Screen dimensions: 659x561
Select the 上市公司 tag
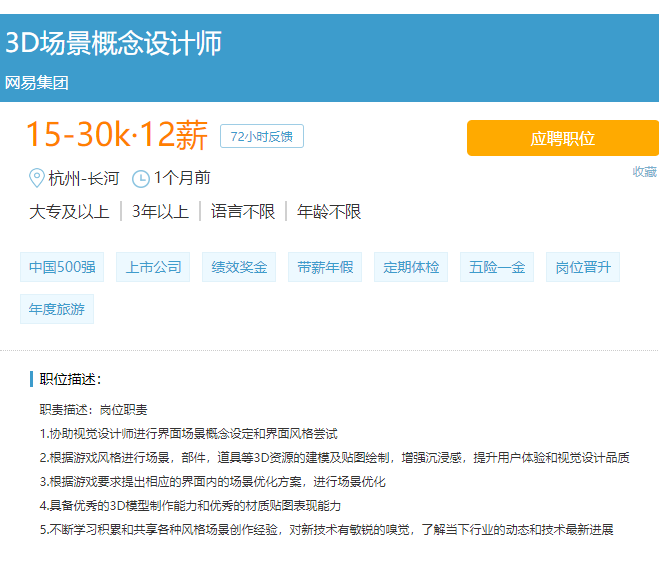coord(153,267)
